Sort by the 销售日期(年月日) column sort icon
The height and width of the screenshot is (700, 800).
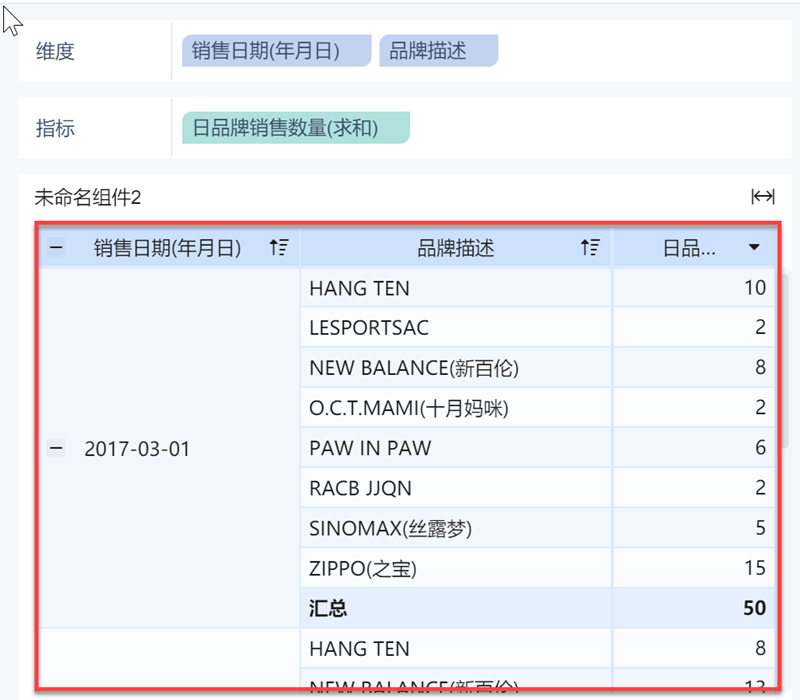pyautogui.click(x=279, y=248)
